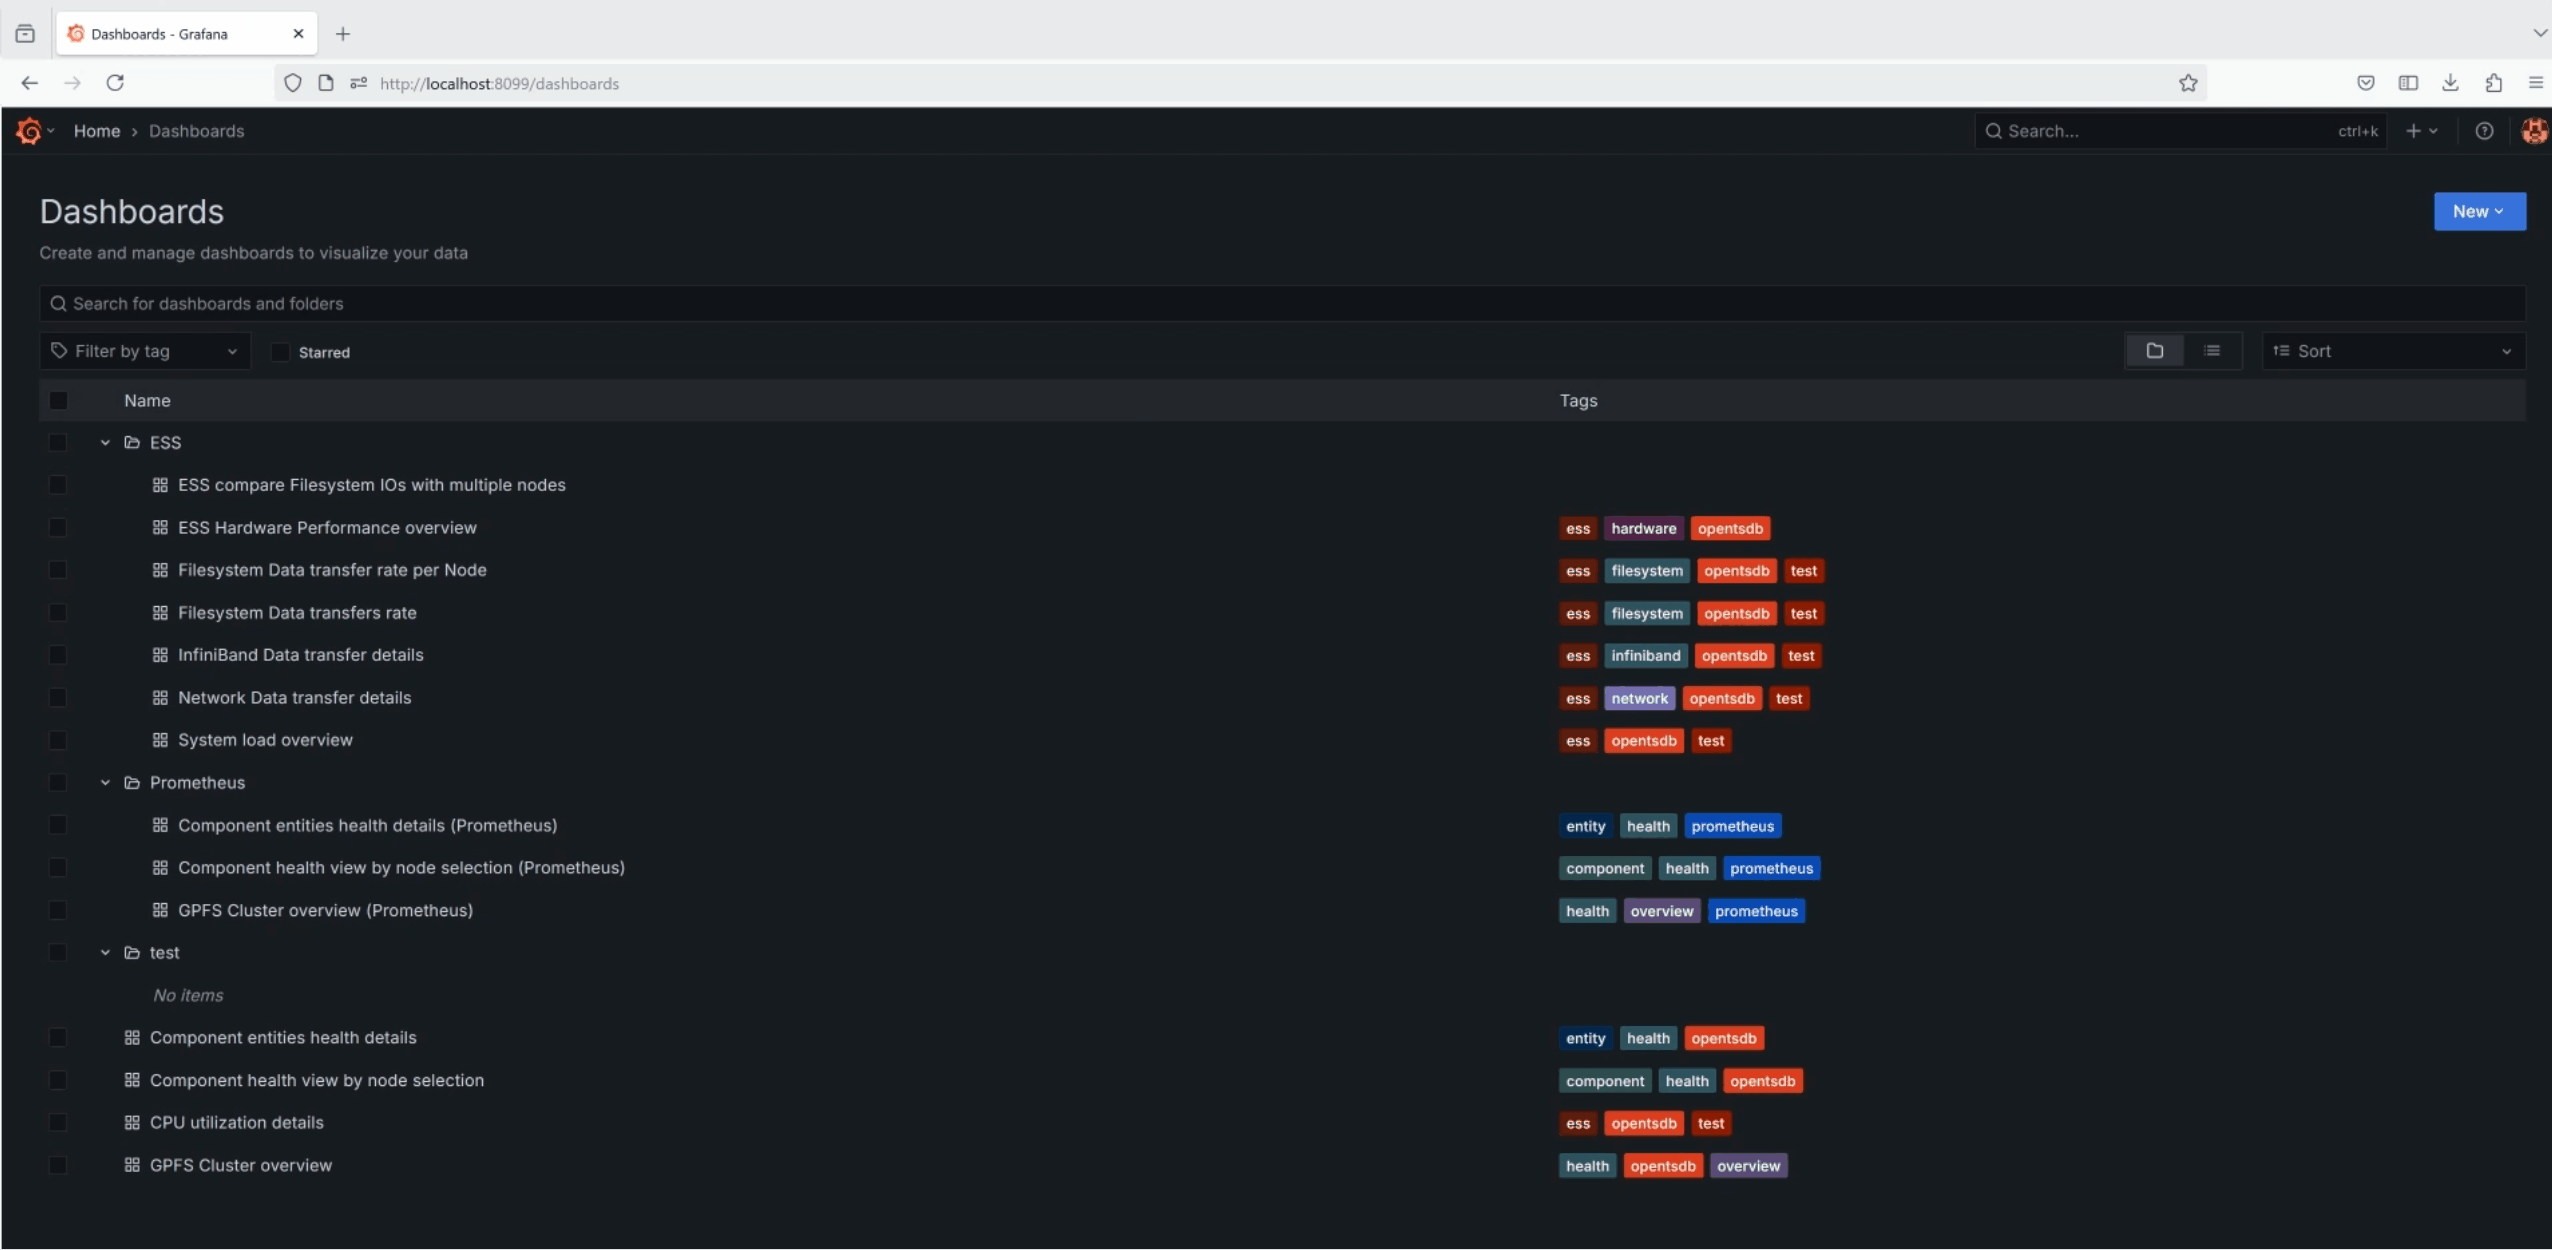Open the Filter by tag dropdown
The width and height of the screenshot is (2552, 1250).
(145, 351)
